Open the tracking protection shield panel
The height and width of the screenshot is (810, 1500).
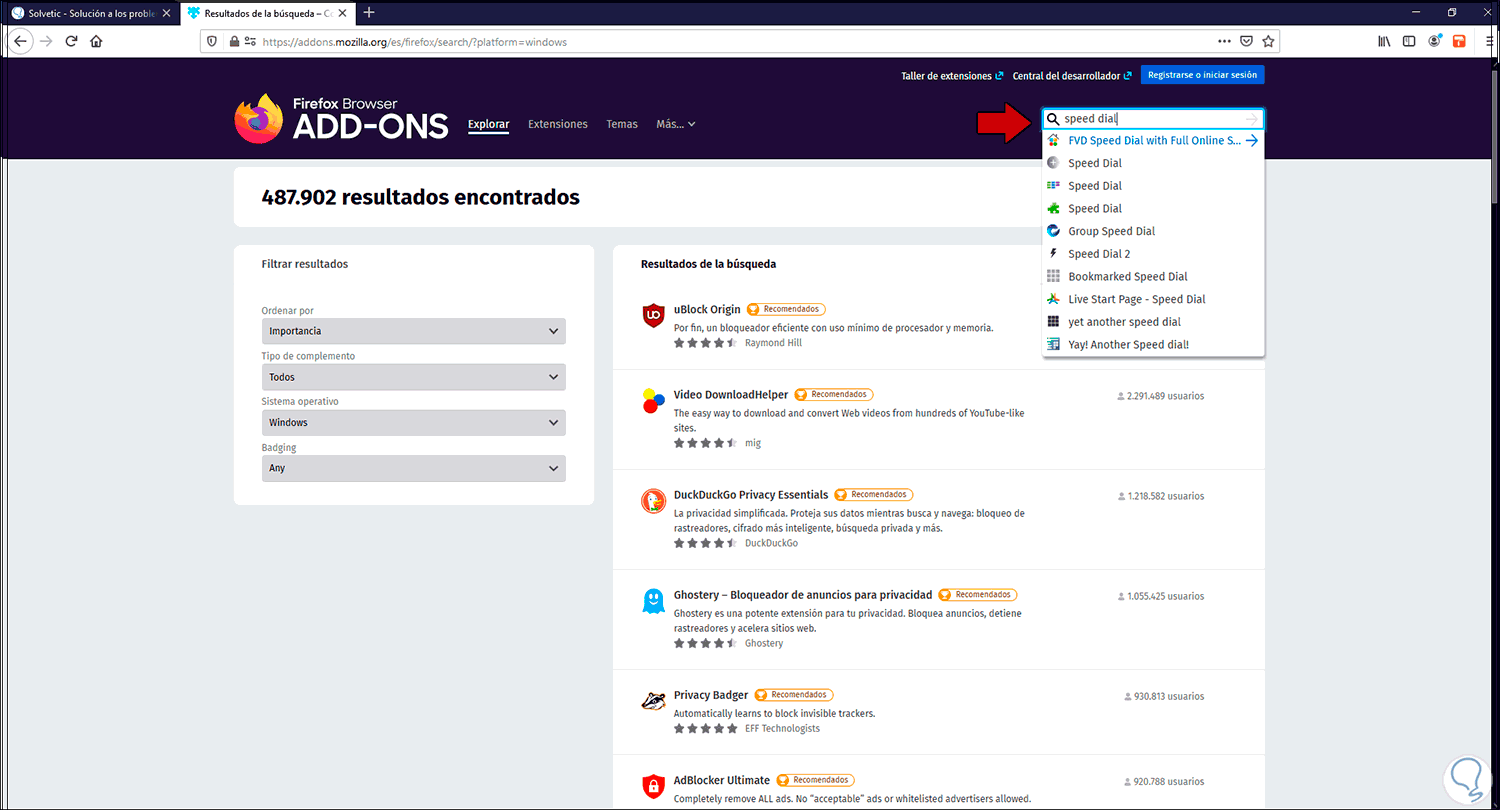tap(212, 42)
